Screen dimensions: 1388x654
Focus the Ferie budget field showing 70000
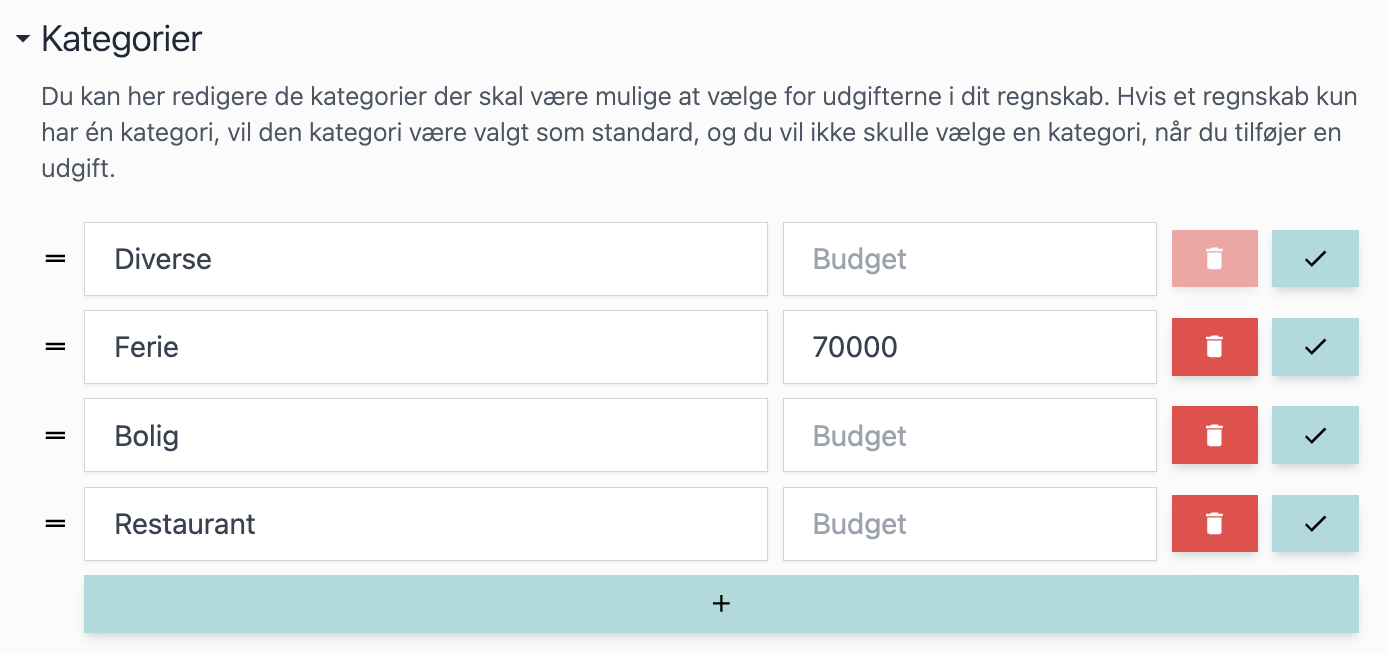tap(970, 347)
